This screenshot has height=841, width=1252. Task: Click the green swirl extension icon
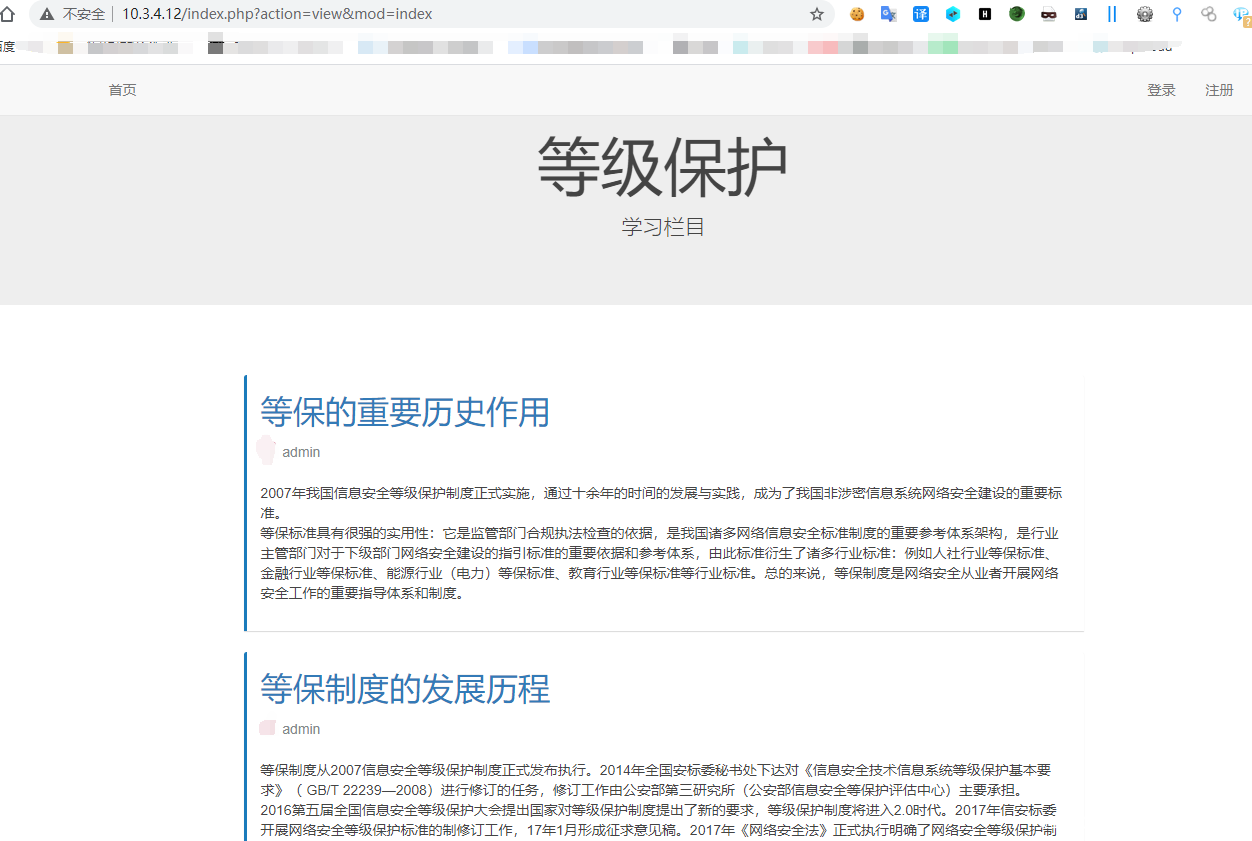tap(1017, 14)
